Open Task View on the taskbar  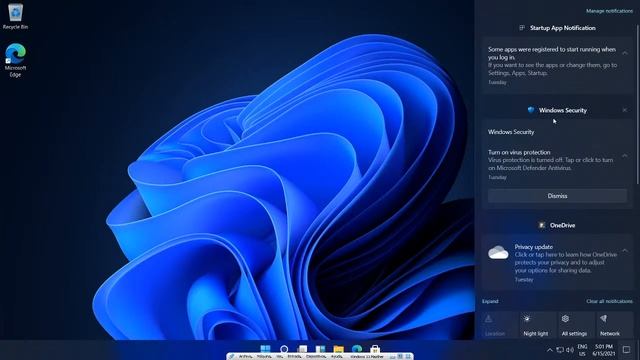coord(302,349)
